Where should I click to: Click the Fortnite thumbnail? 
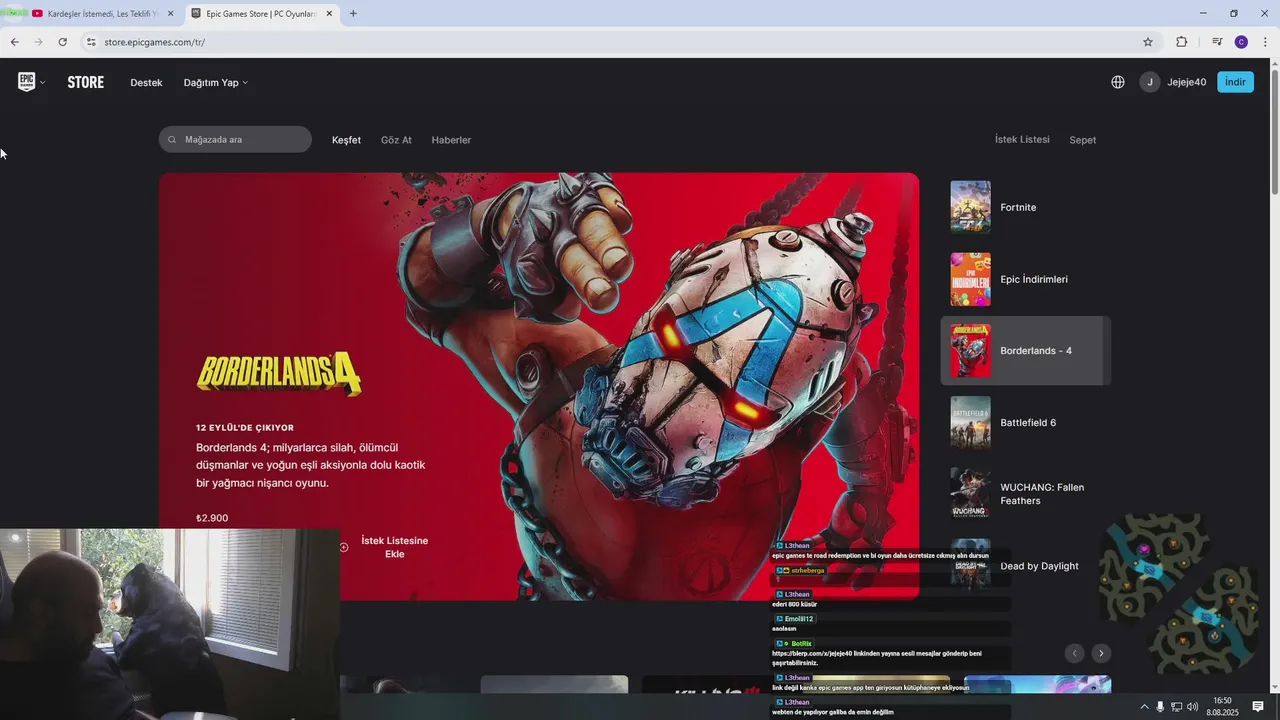click(x=970, y=207)
